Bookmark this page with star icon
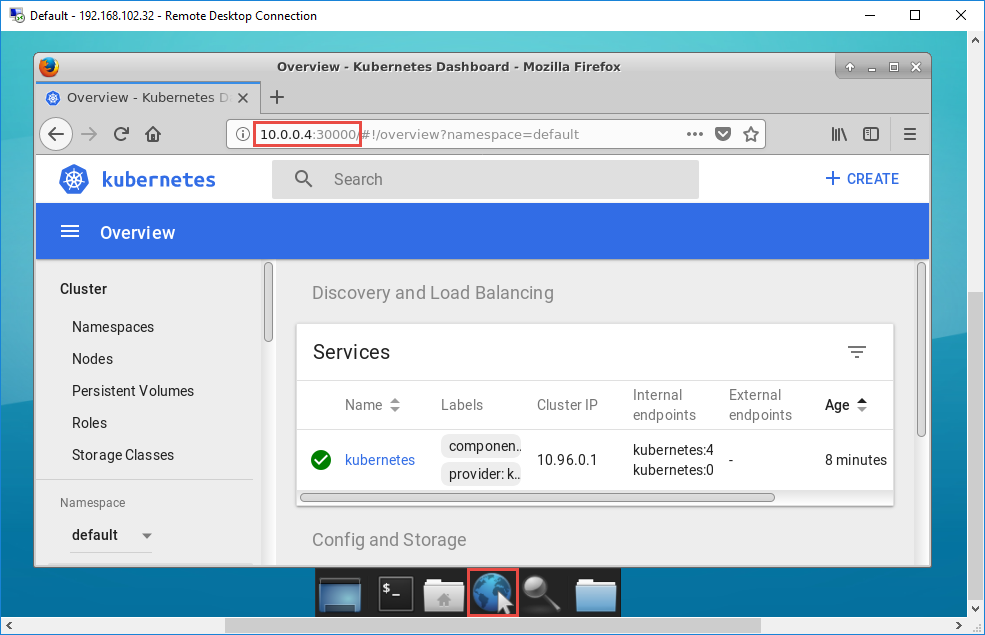The height and width of the screenshot is (635, 985). 751,134
